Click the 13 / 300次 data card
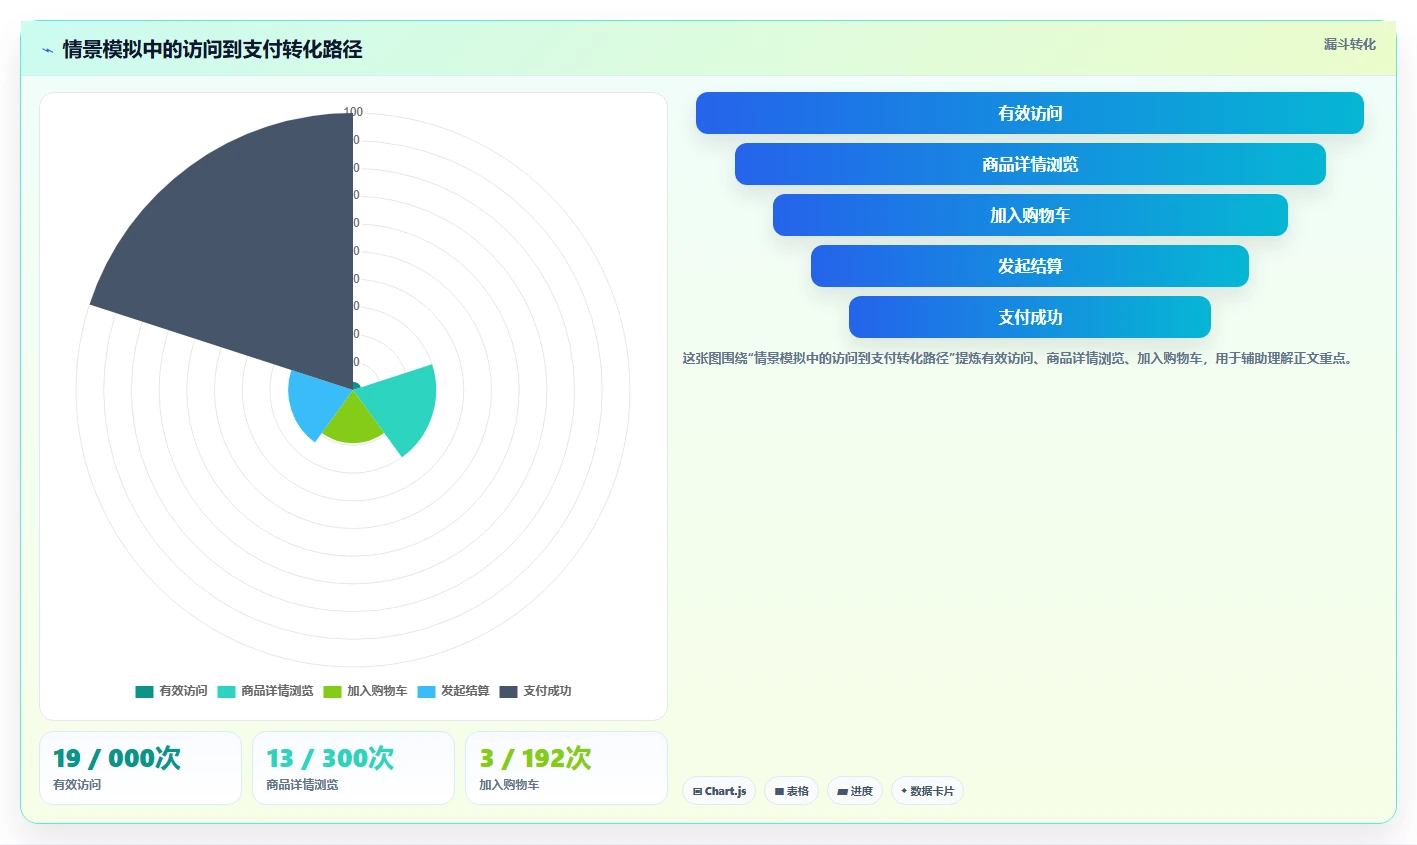1417x845 pixels. (x=353, y=768)
